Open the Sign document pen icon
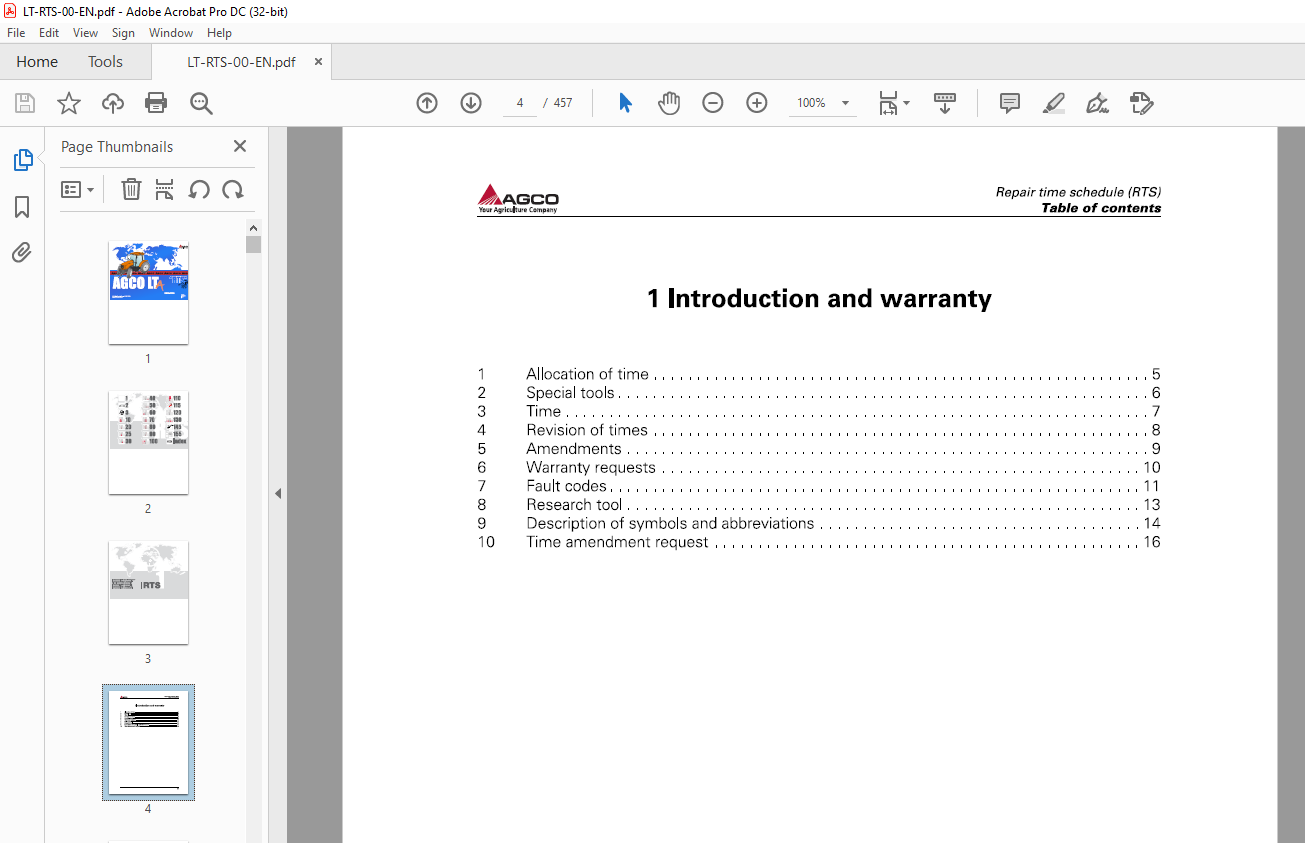1305x843 pixels. 1097,103
